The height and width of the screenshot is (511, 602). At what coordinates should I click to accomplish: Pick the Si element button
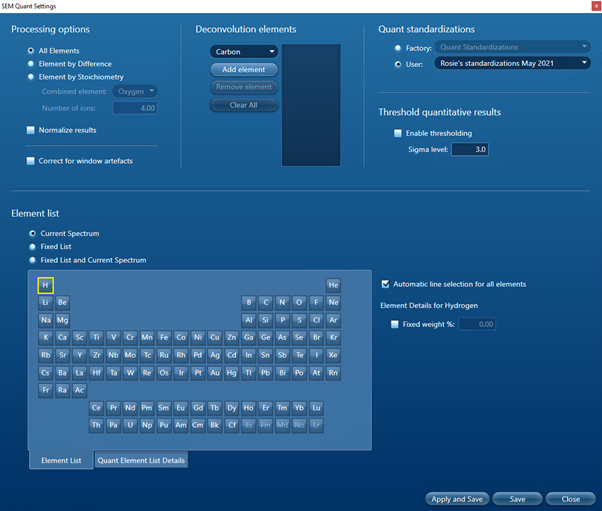tap(265, 320)
